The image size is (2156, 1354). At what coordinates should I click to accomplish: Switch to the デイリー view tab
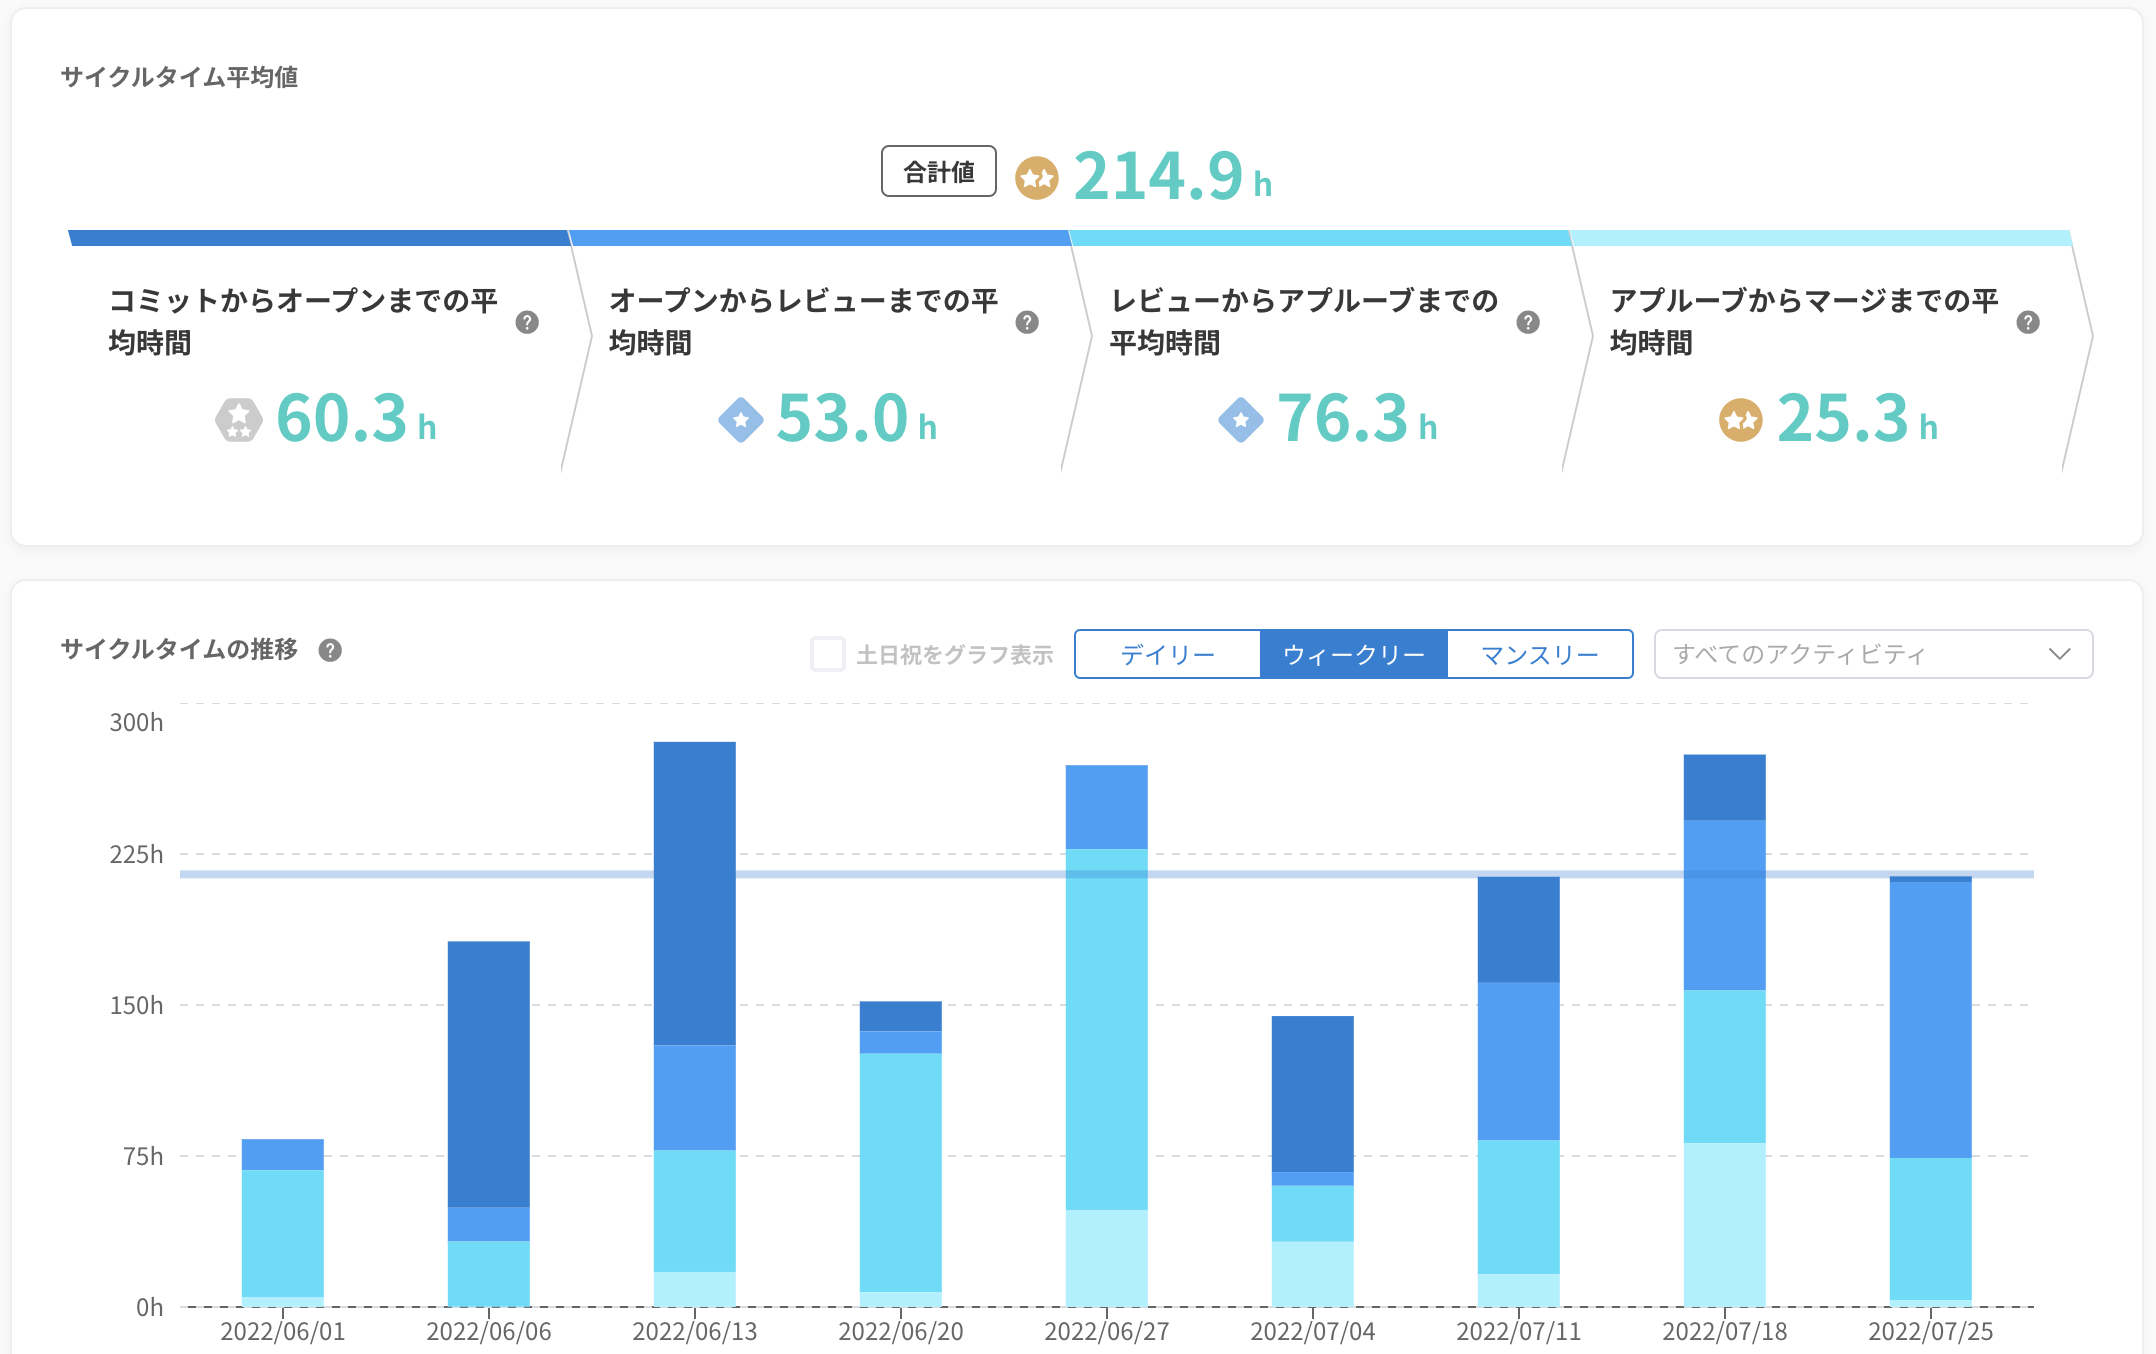(1167, 654)
